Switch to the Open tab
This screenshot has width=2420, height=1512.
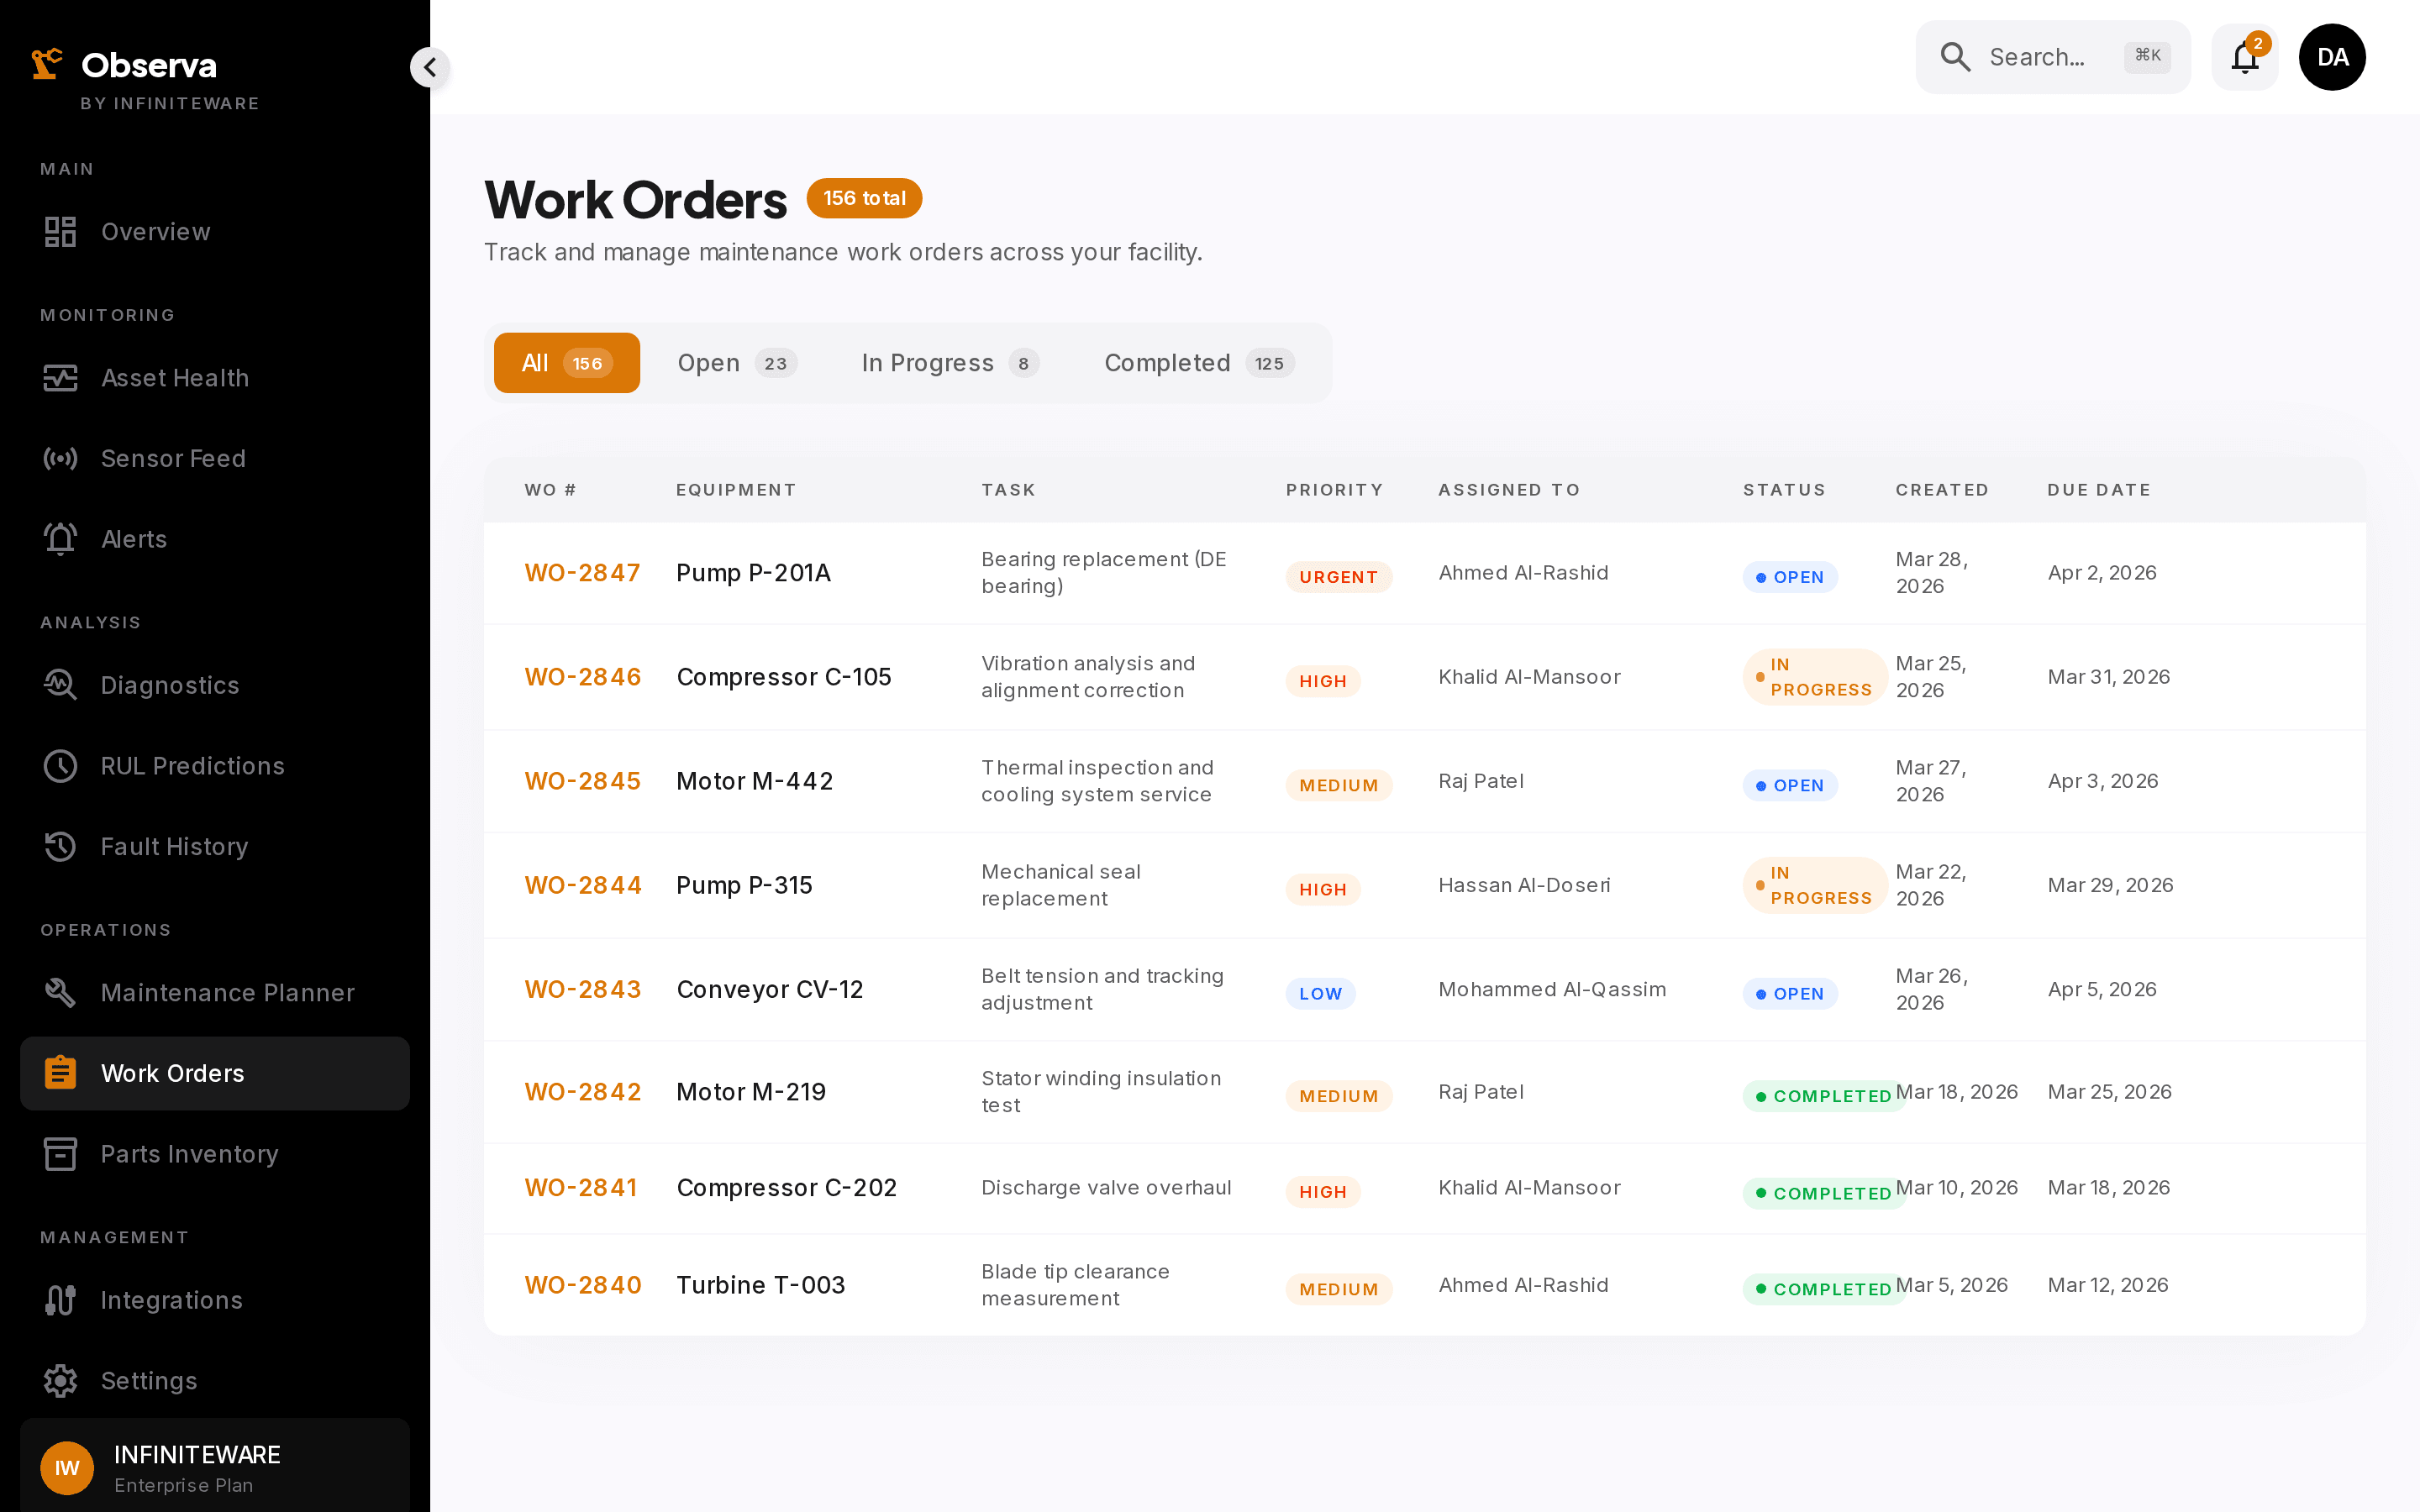click(737, 363)
